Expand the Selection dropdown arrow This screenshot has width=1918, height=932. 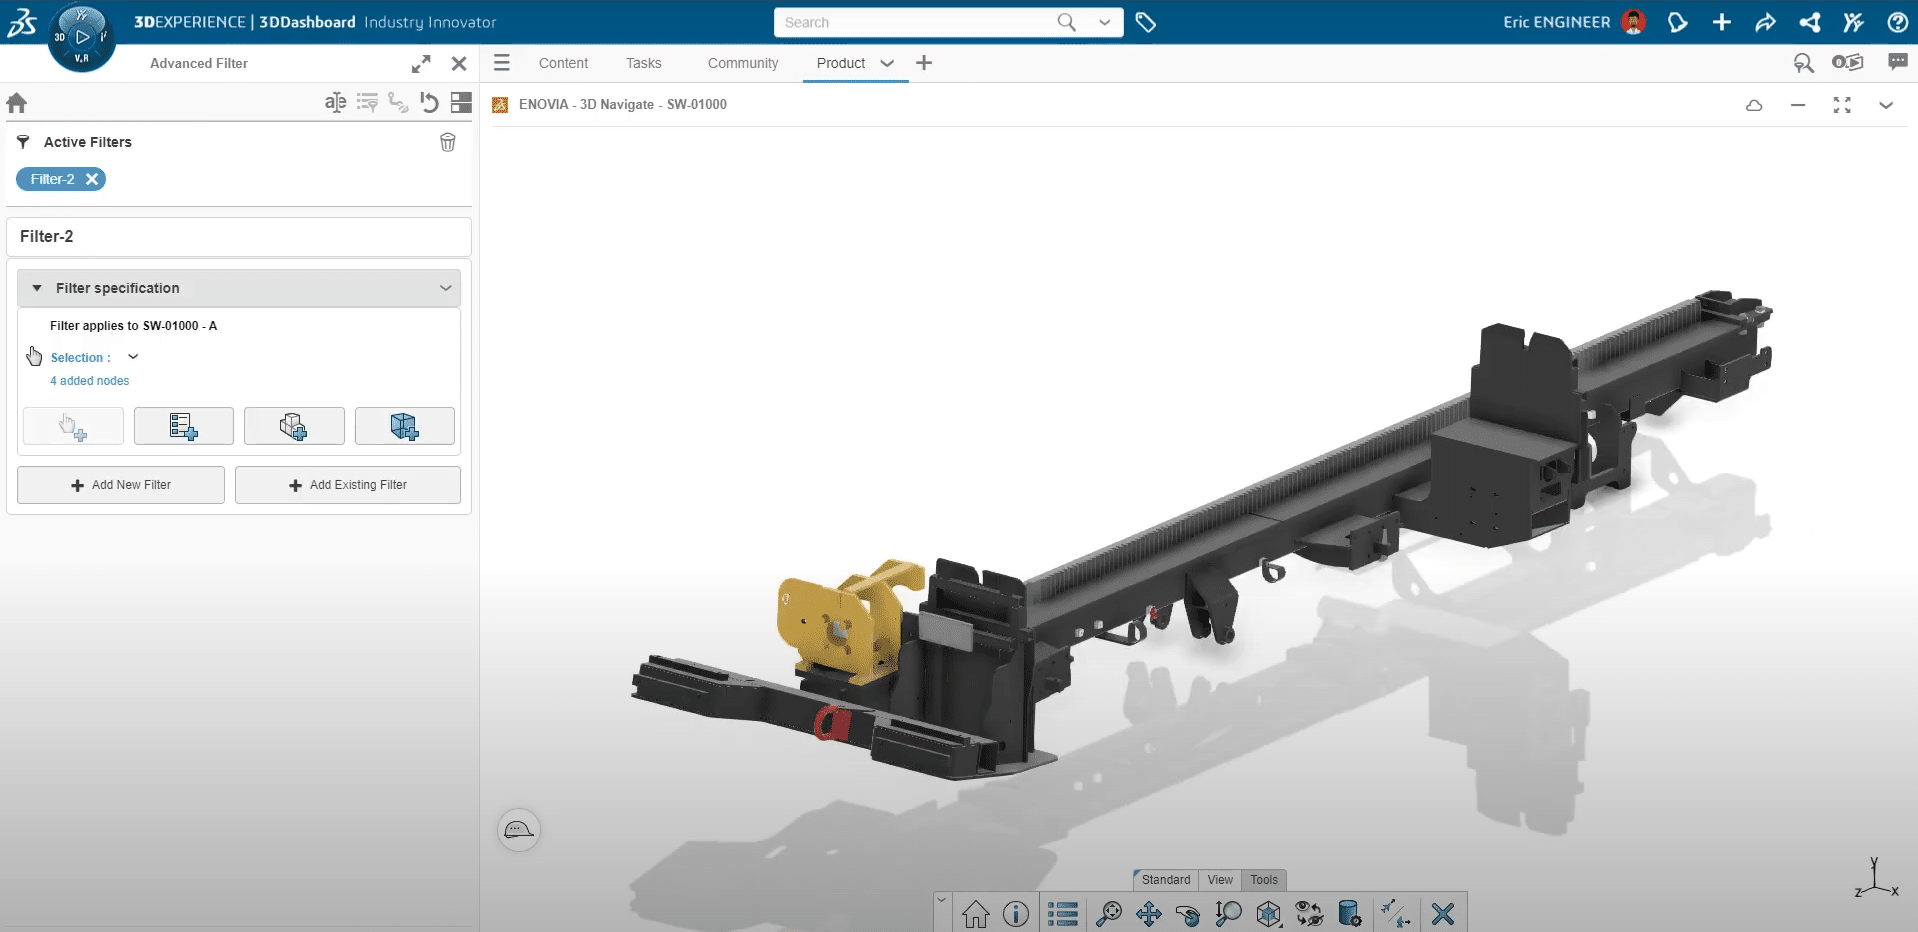click(x=133, y=357)
